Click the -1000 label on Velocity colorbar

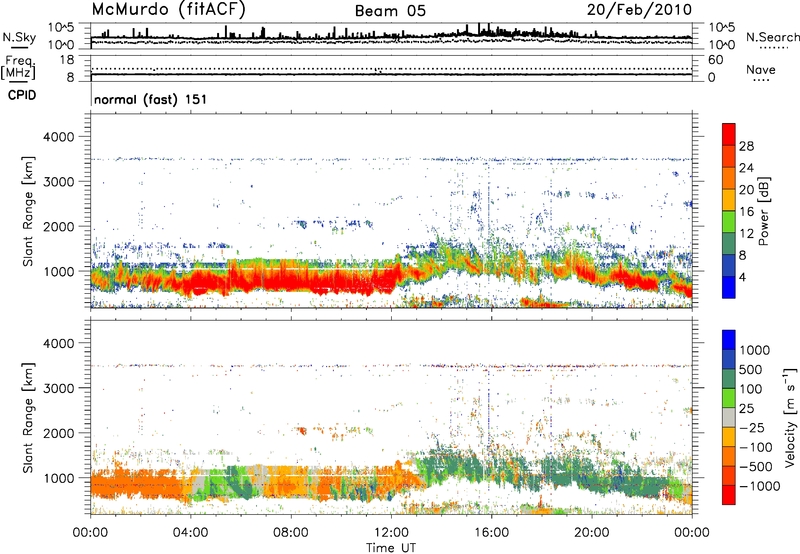click(759, 486)
